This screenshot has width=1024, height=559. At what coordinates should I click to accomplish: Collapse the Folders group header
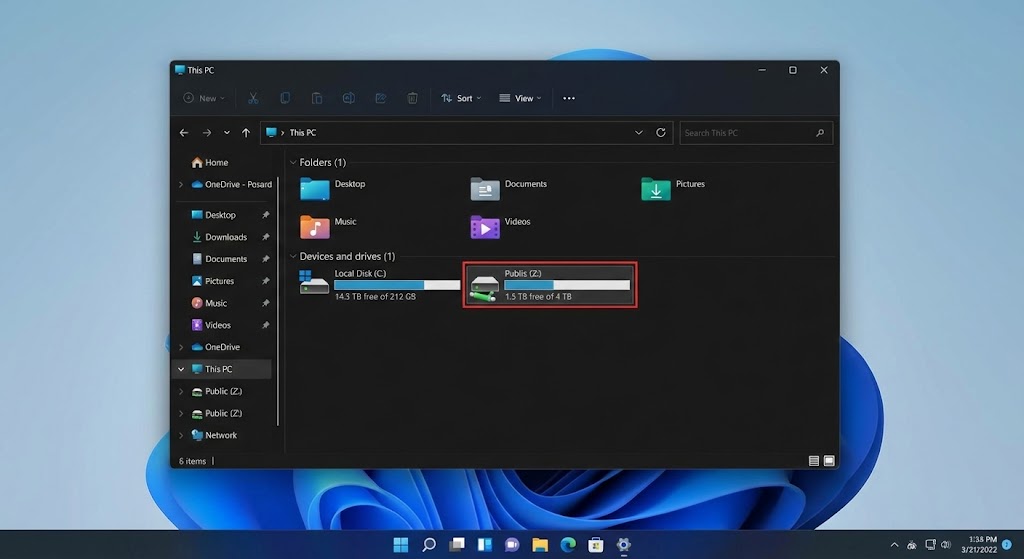293,162
